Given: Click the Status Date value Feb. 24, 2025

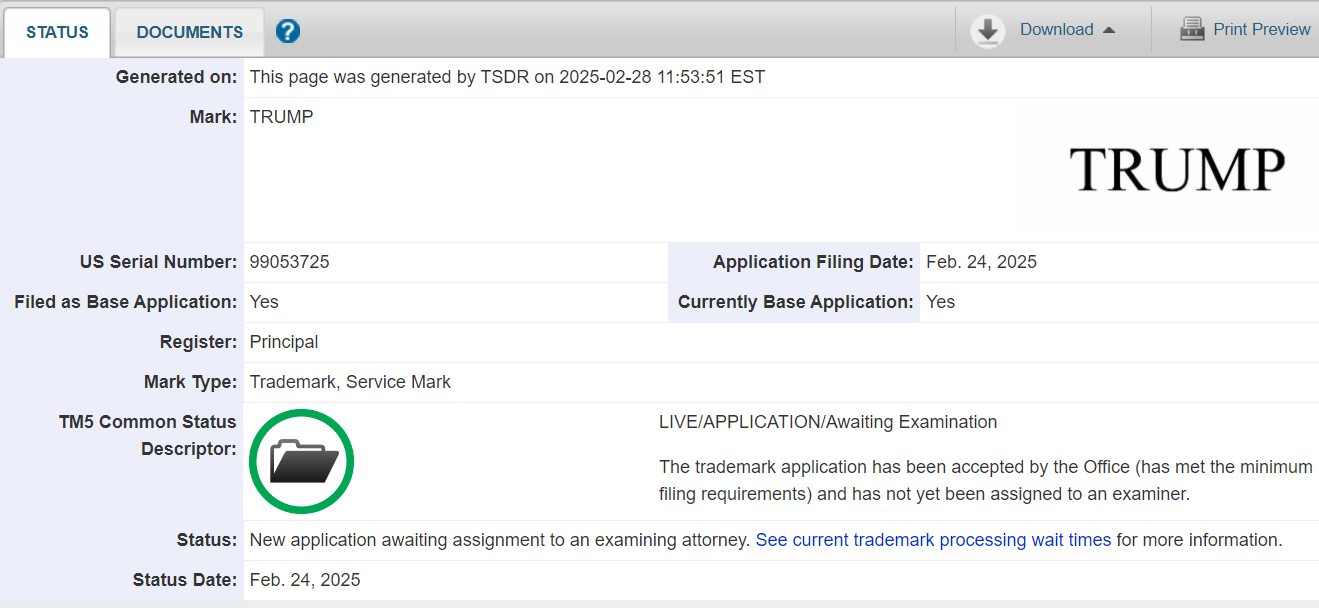Looking at the screenshot, I should tap(305, 580).
